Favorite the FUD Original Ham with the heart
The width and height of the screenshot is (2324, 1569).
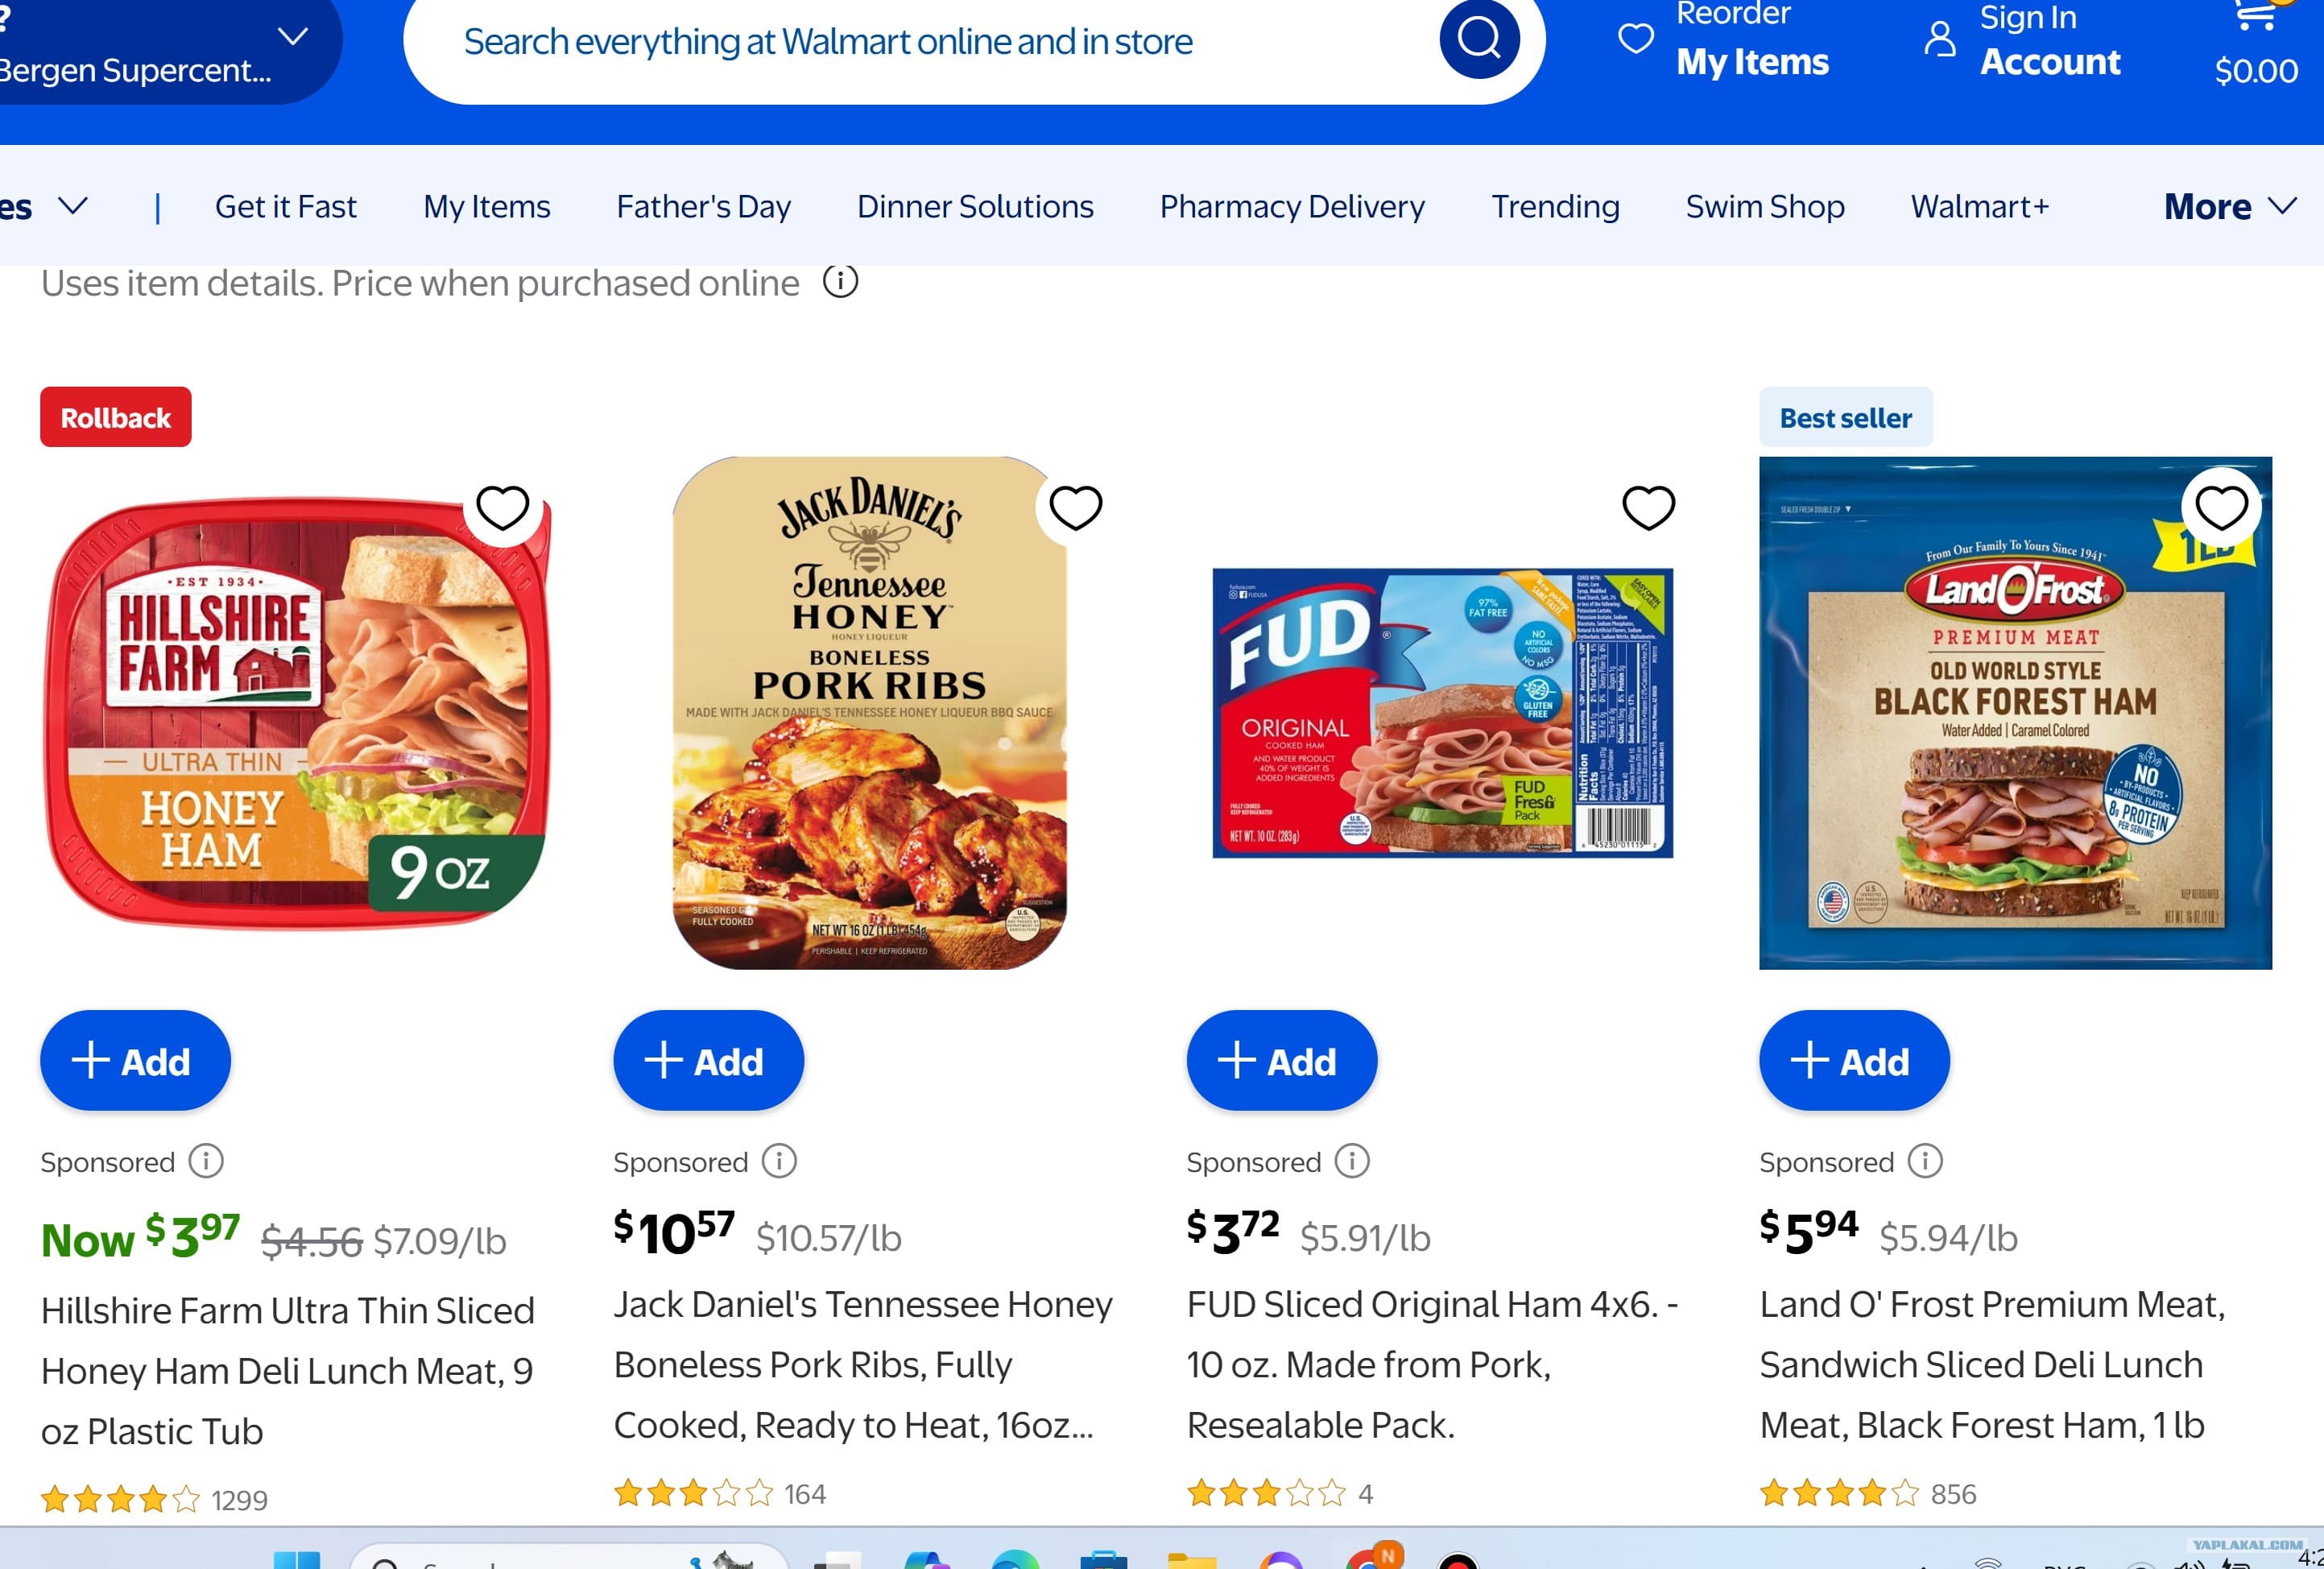1648,508
